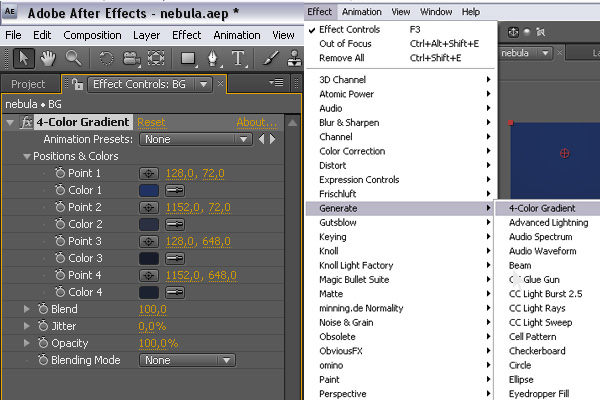Image resolution: width=600 pixels, height=400 pixels.
Task: Select the Clone Stamp tool
Action: point(295,59)
